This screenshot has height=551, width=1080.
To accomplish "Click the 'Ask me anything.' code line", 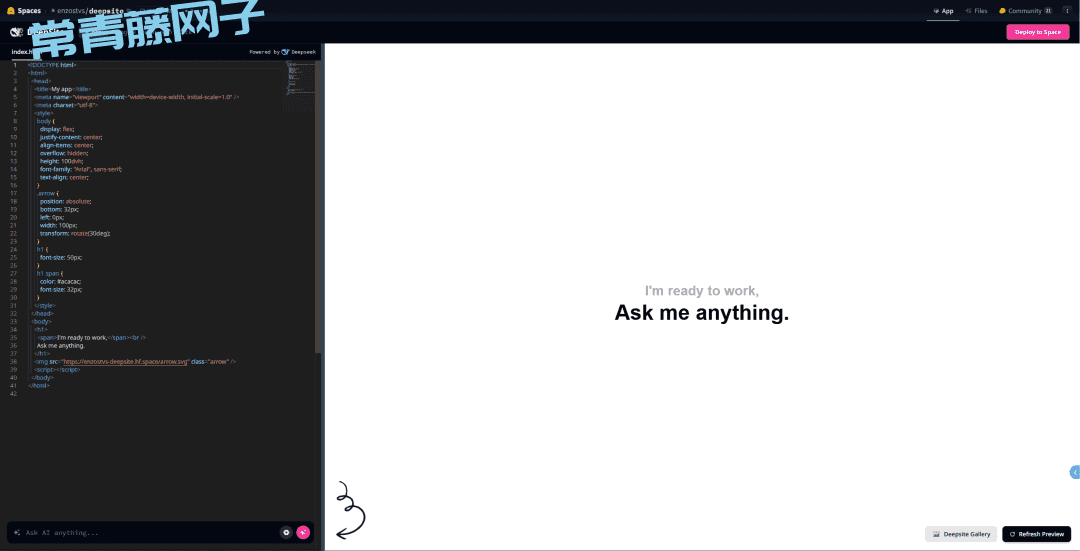I will [x=61, y=346].
